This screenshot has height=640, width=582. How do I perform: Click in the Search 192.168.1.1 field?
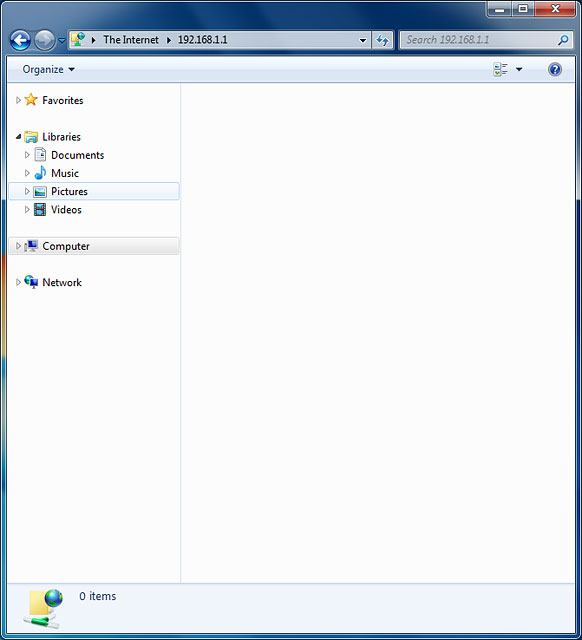coord(480,40)
